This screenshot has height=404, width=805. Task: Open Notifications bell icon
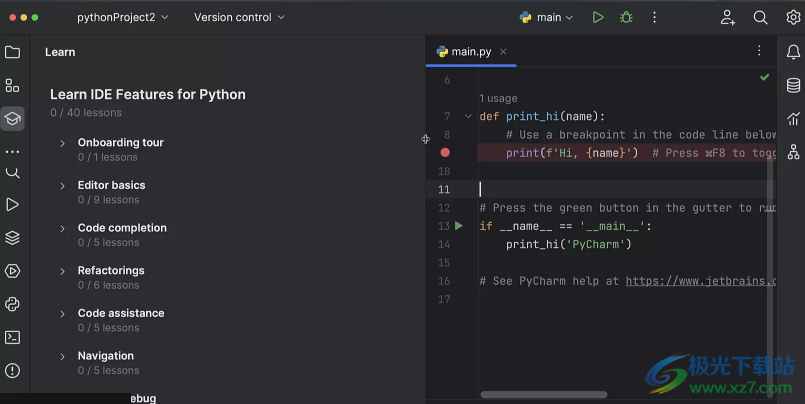793,51
